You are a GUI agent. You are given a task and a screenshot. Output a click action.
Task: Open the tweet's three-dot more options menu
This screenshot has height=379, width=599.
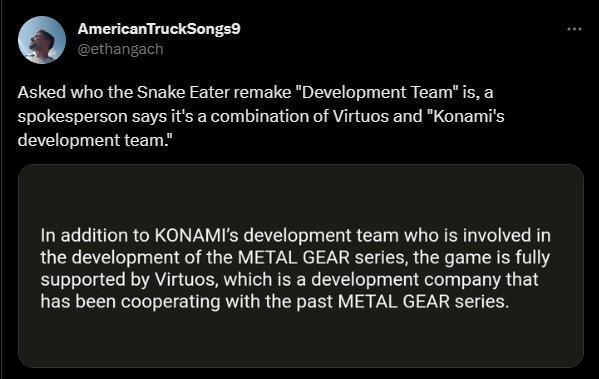coord(574,29)
